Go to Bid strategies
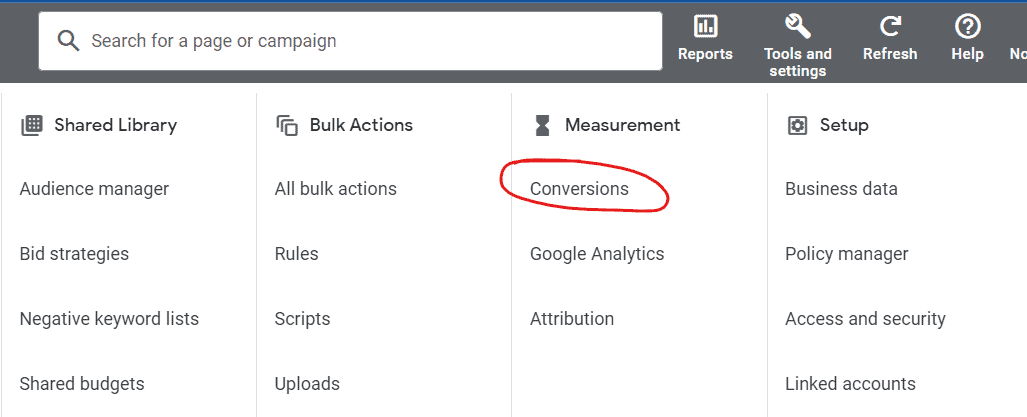Viewport: 1027px width, 417px height. point(74,254)
